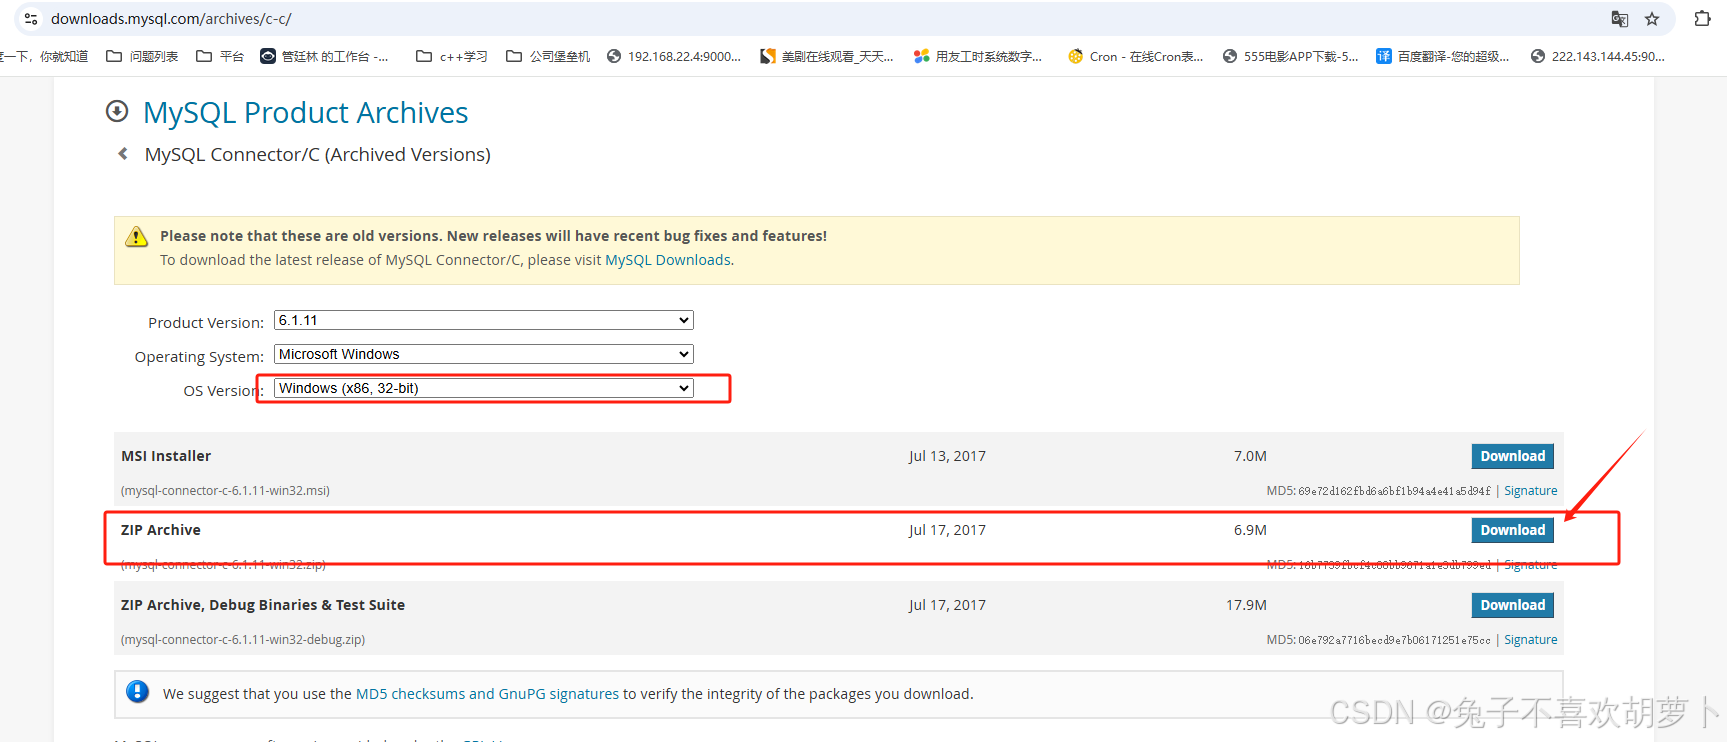
Task: Open the 555电影APP下载 bookmark
Action: click(1291, 57)
